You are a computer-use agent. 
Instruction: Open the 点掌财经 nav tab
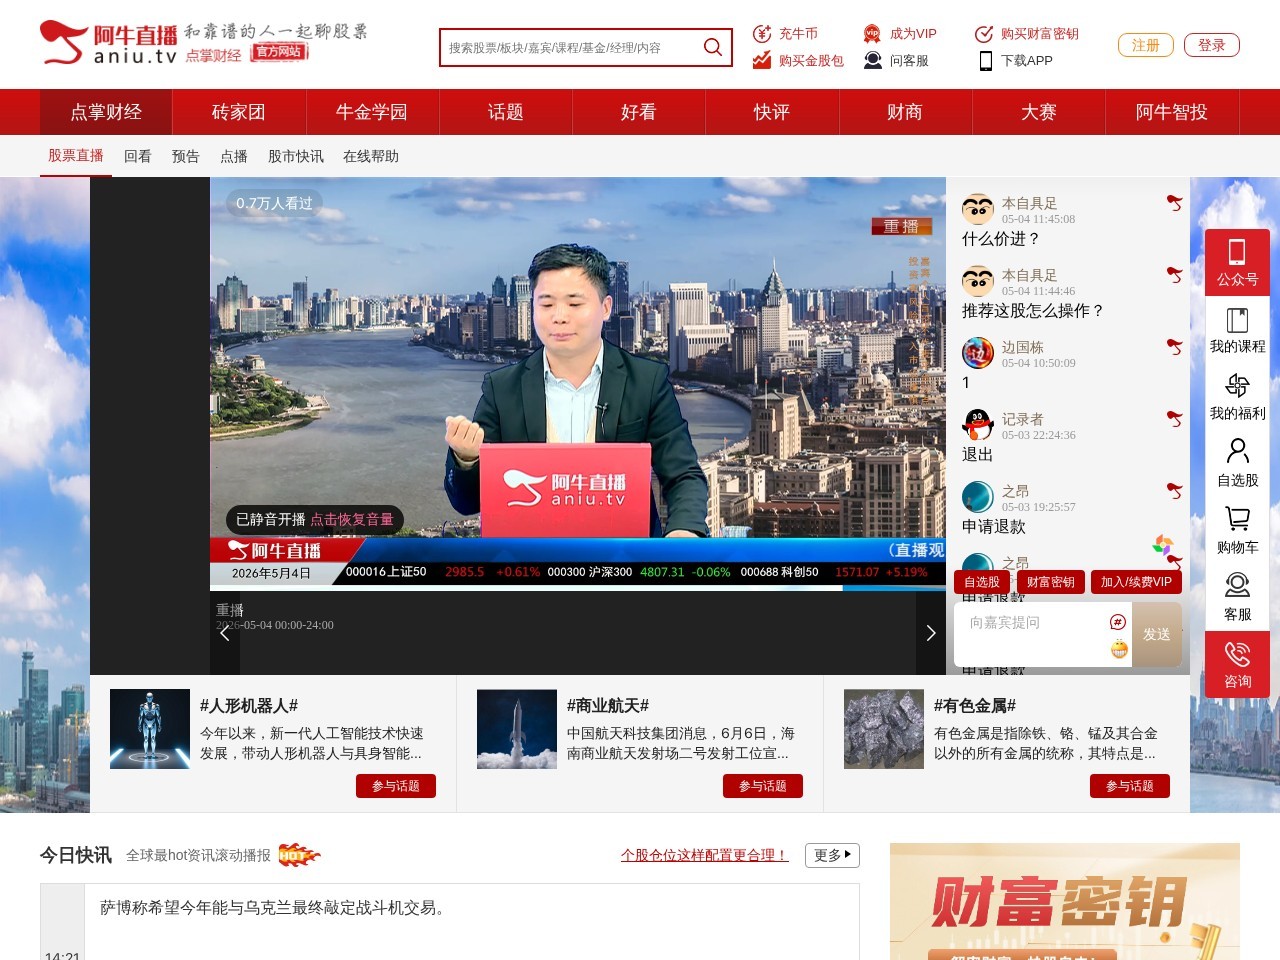[x=106, y=112]
